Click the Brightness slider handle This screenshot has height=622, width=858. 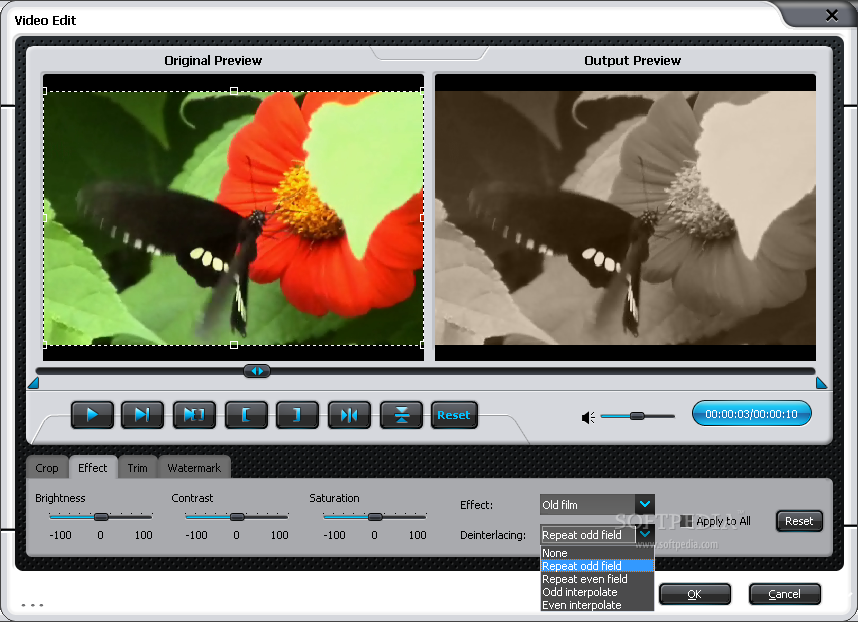point(101,516)
